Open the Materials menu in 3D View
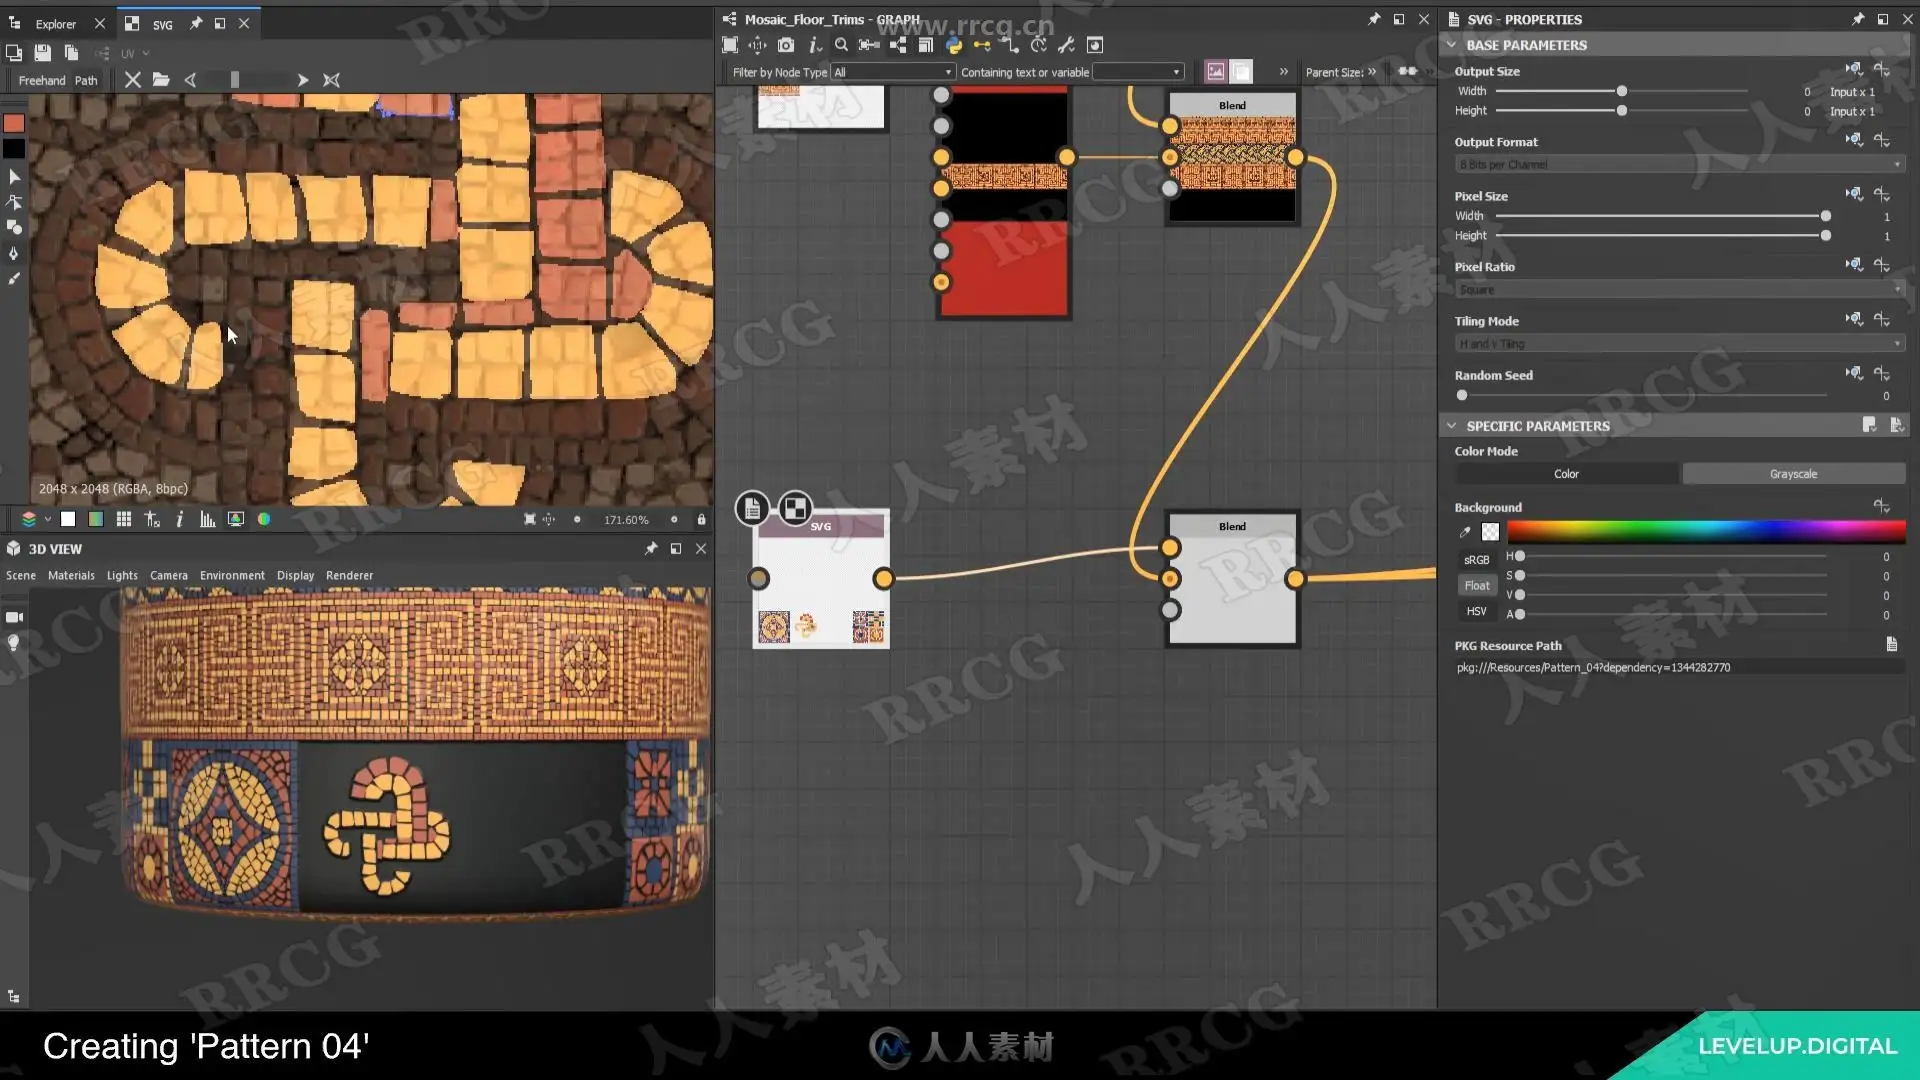This screenshot has width=1920, height=1080. (71, 575)
